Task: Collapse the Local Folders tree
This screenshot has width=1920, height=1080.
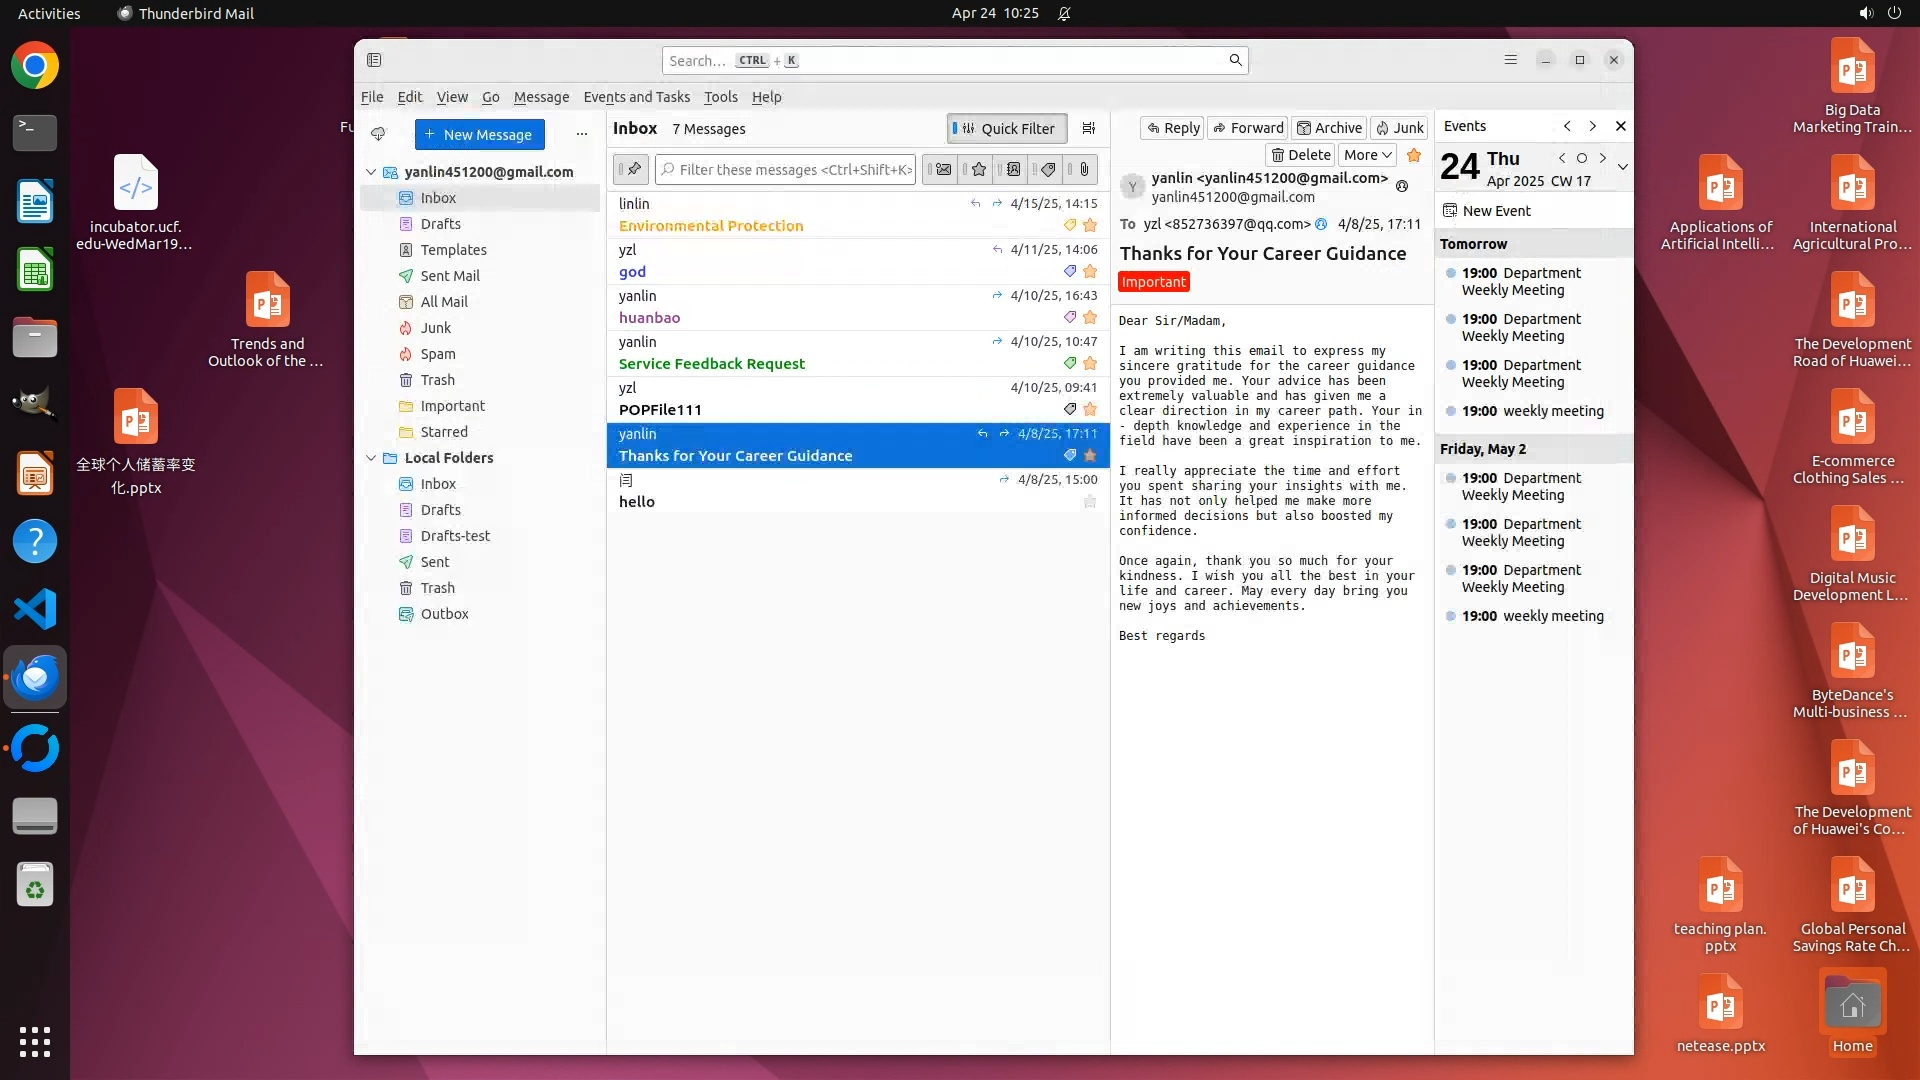Action: point(371,458)
